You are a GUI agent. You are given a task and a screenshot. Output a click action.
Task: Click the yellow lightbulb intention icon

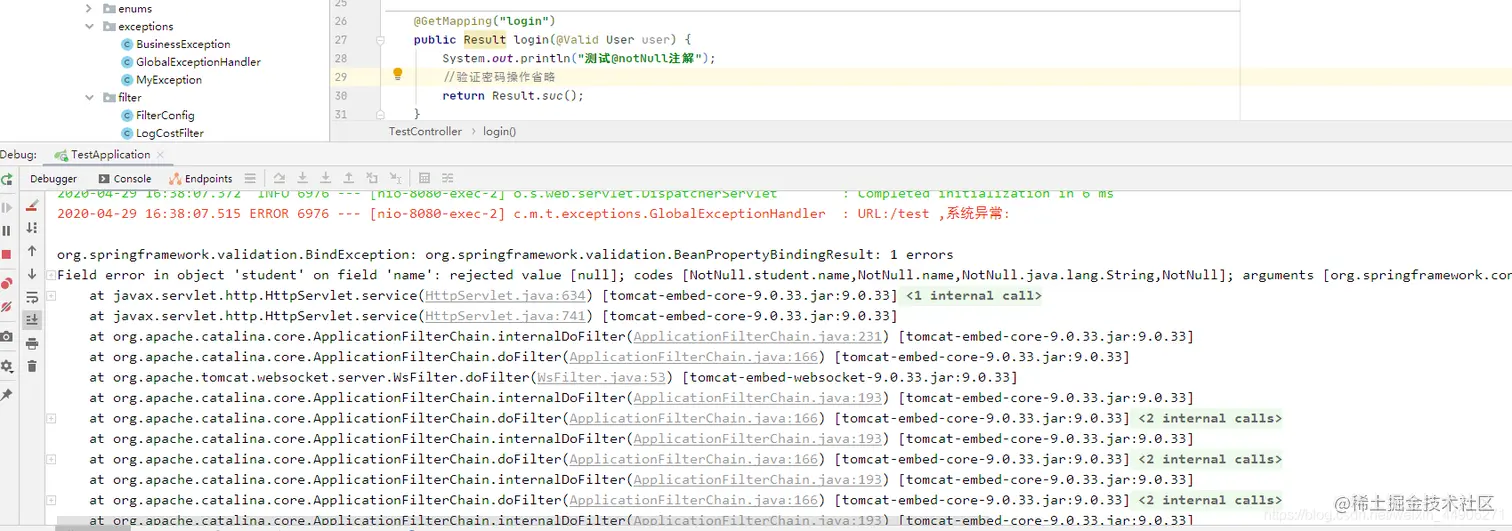[x=397, y=74]
